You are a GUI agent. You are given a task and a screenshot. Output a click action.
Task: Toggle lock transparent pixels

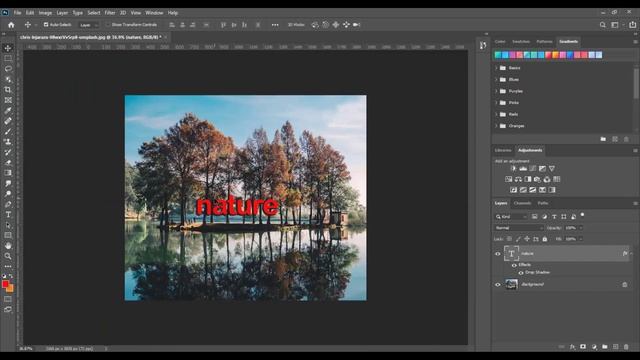[x=509, y=239]
